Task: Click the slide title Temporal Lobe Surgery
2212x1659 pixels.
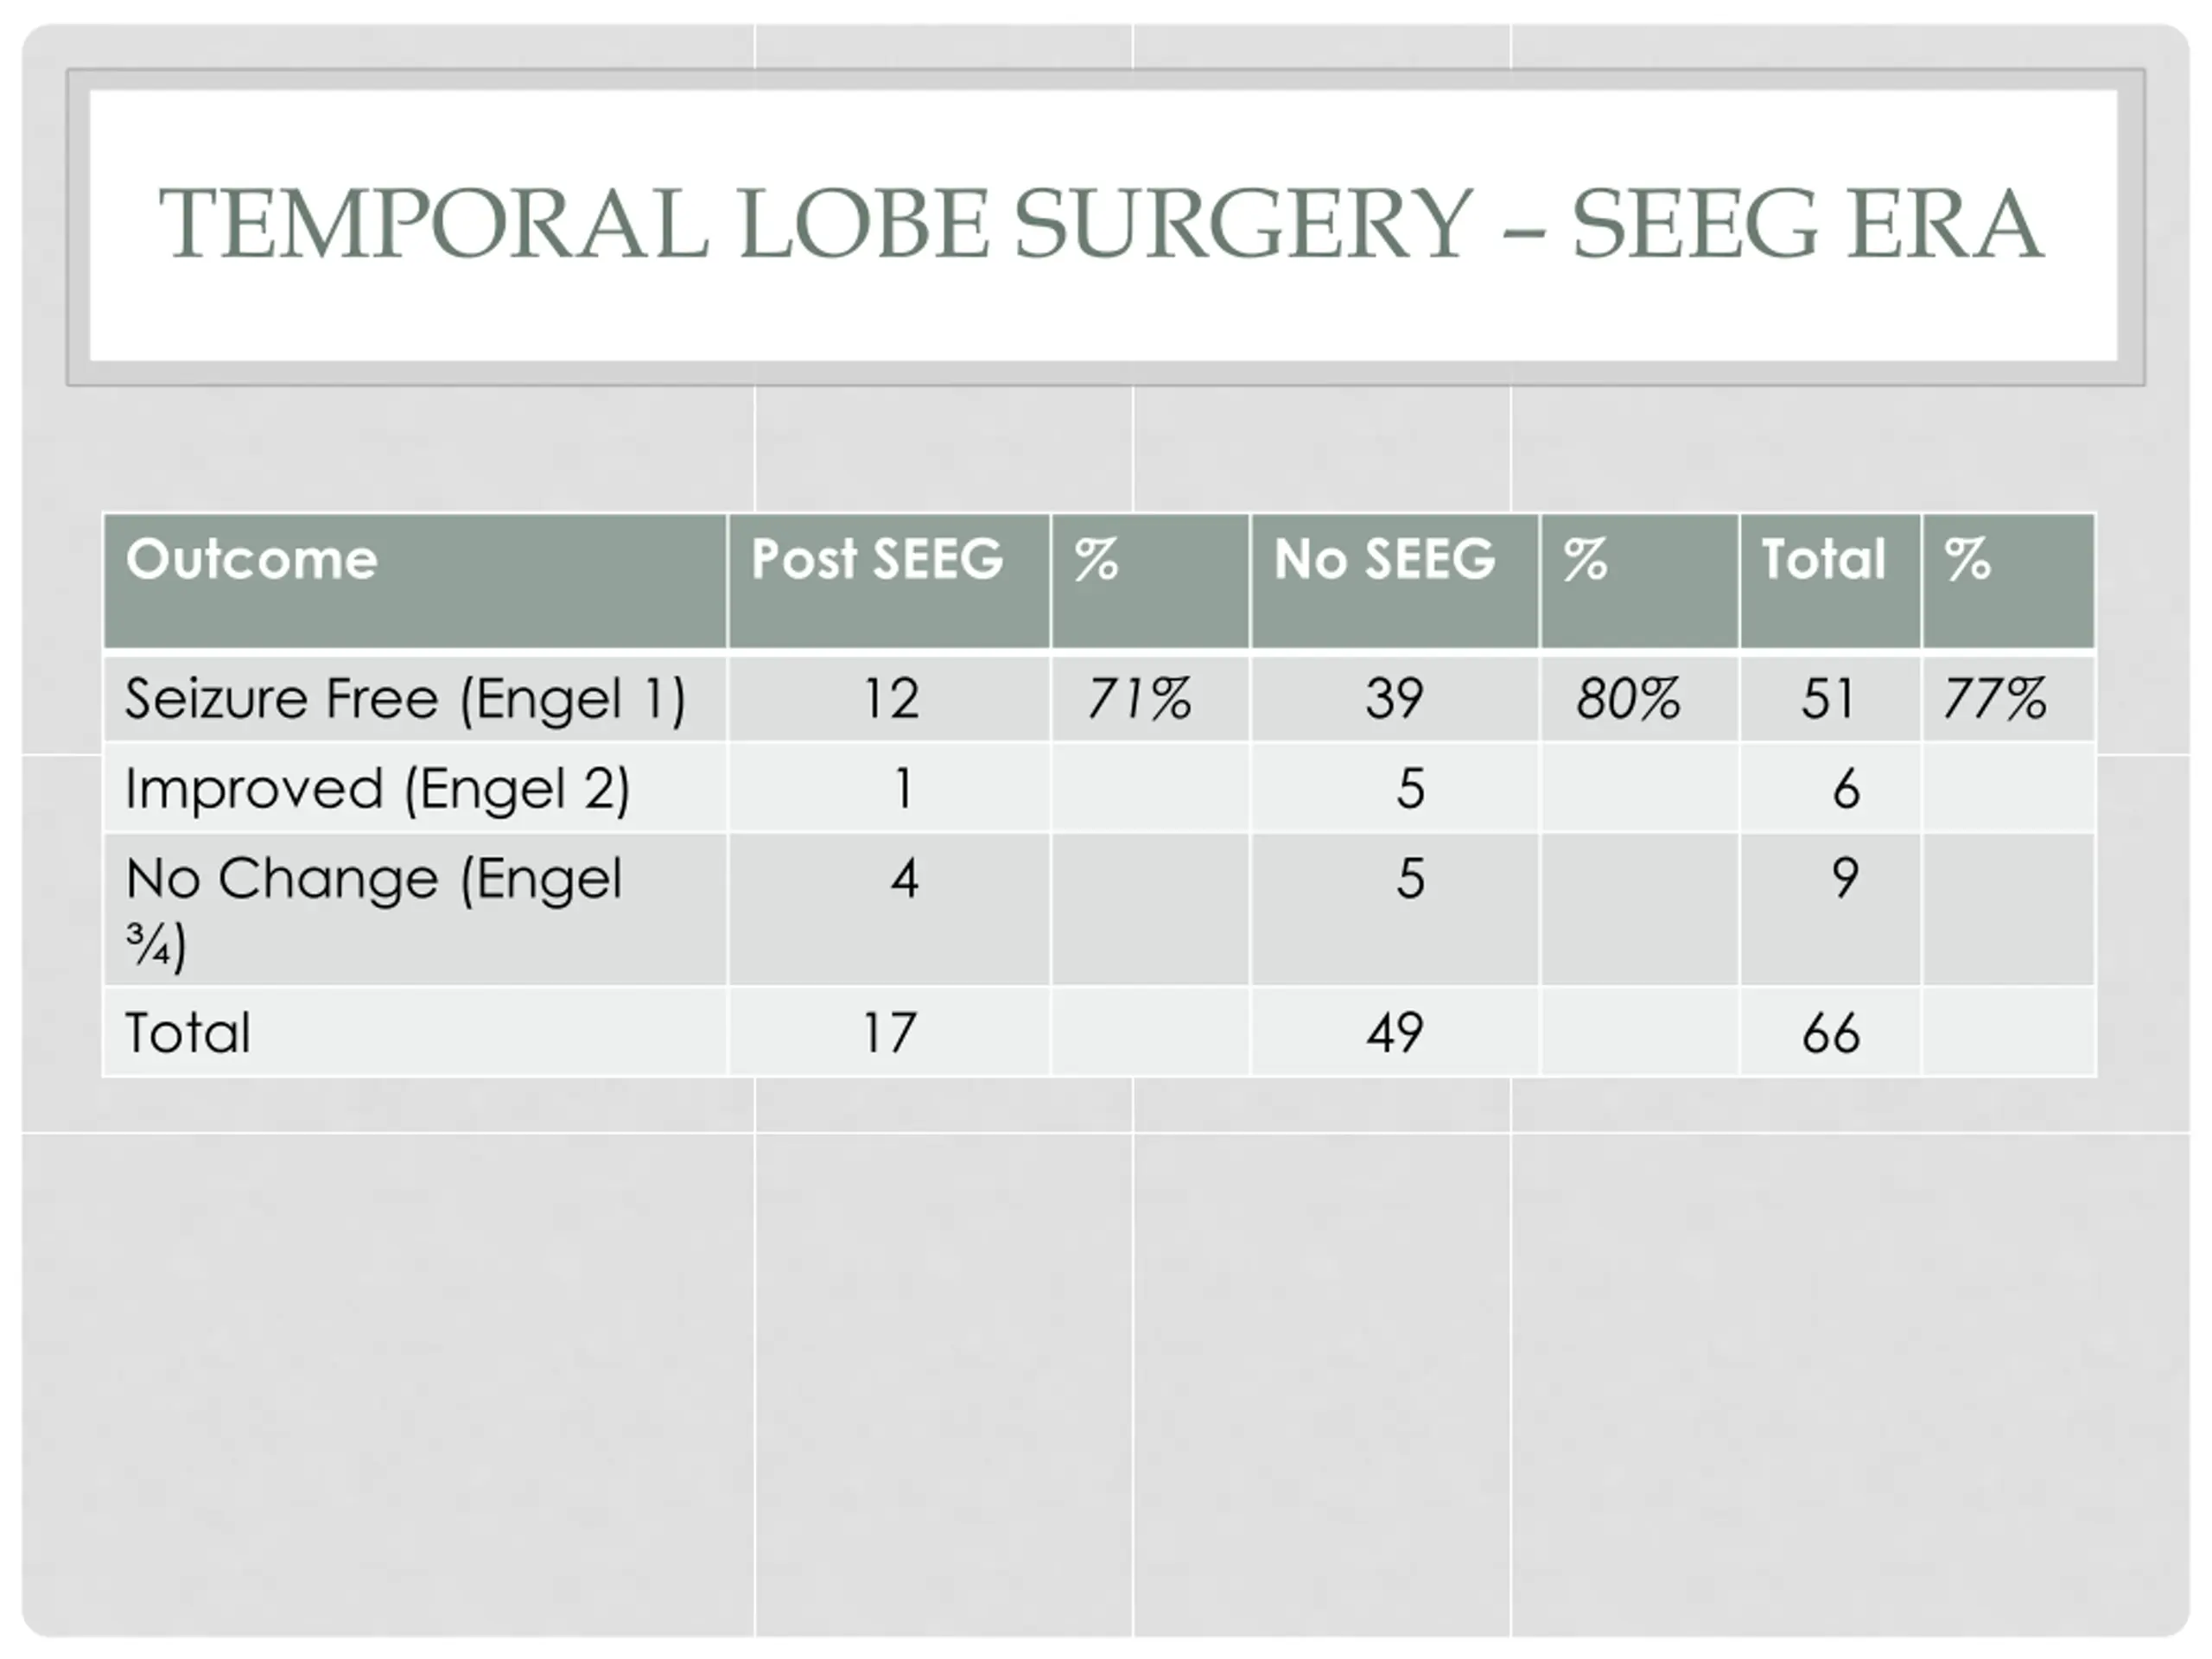Action: click(1101, 223)
